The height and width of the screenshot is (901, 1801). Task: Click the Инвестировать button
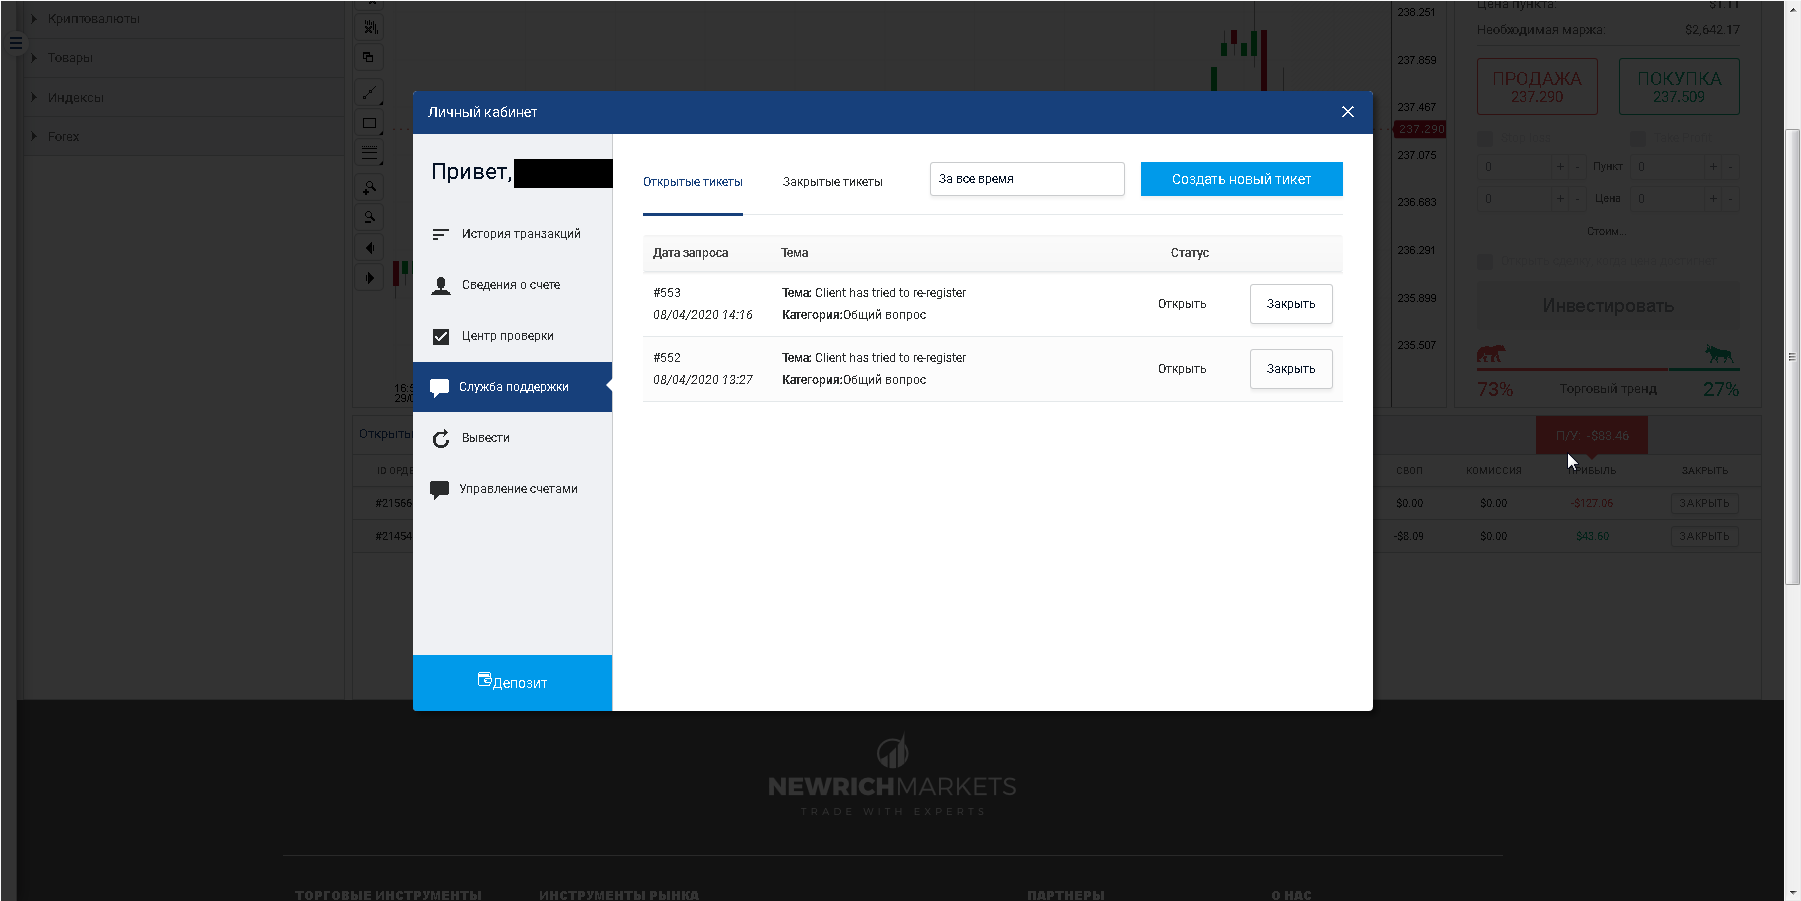coord(1608,306)
